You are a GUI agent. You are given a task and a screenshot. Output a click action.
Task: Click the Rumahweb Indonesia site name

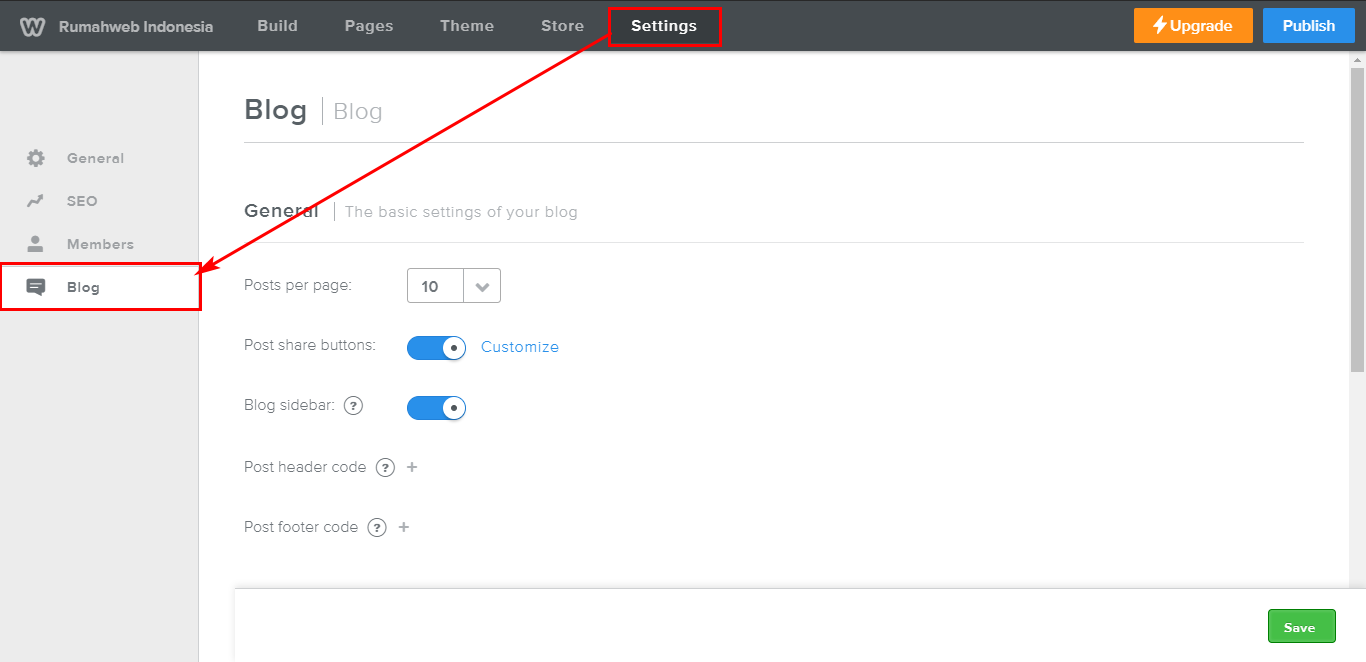(136, 27)
